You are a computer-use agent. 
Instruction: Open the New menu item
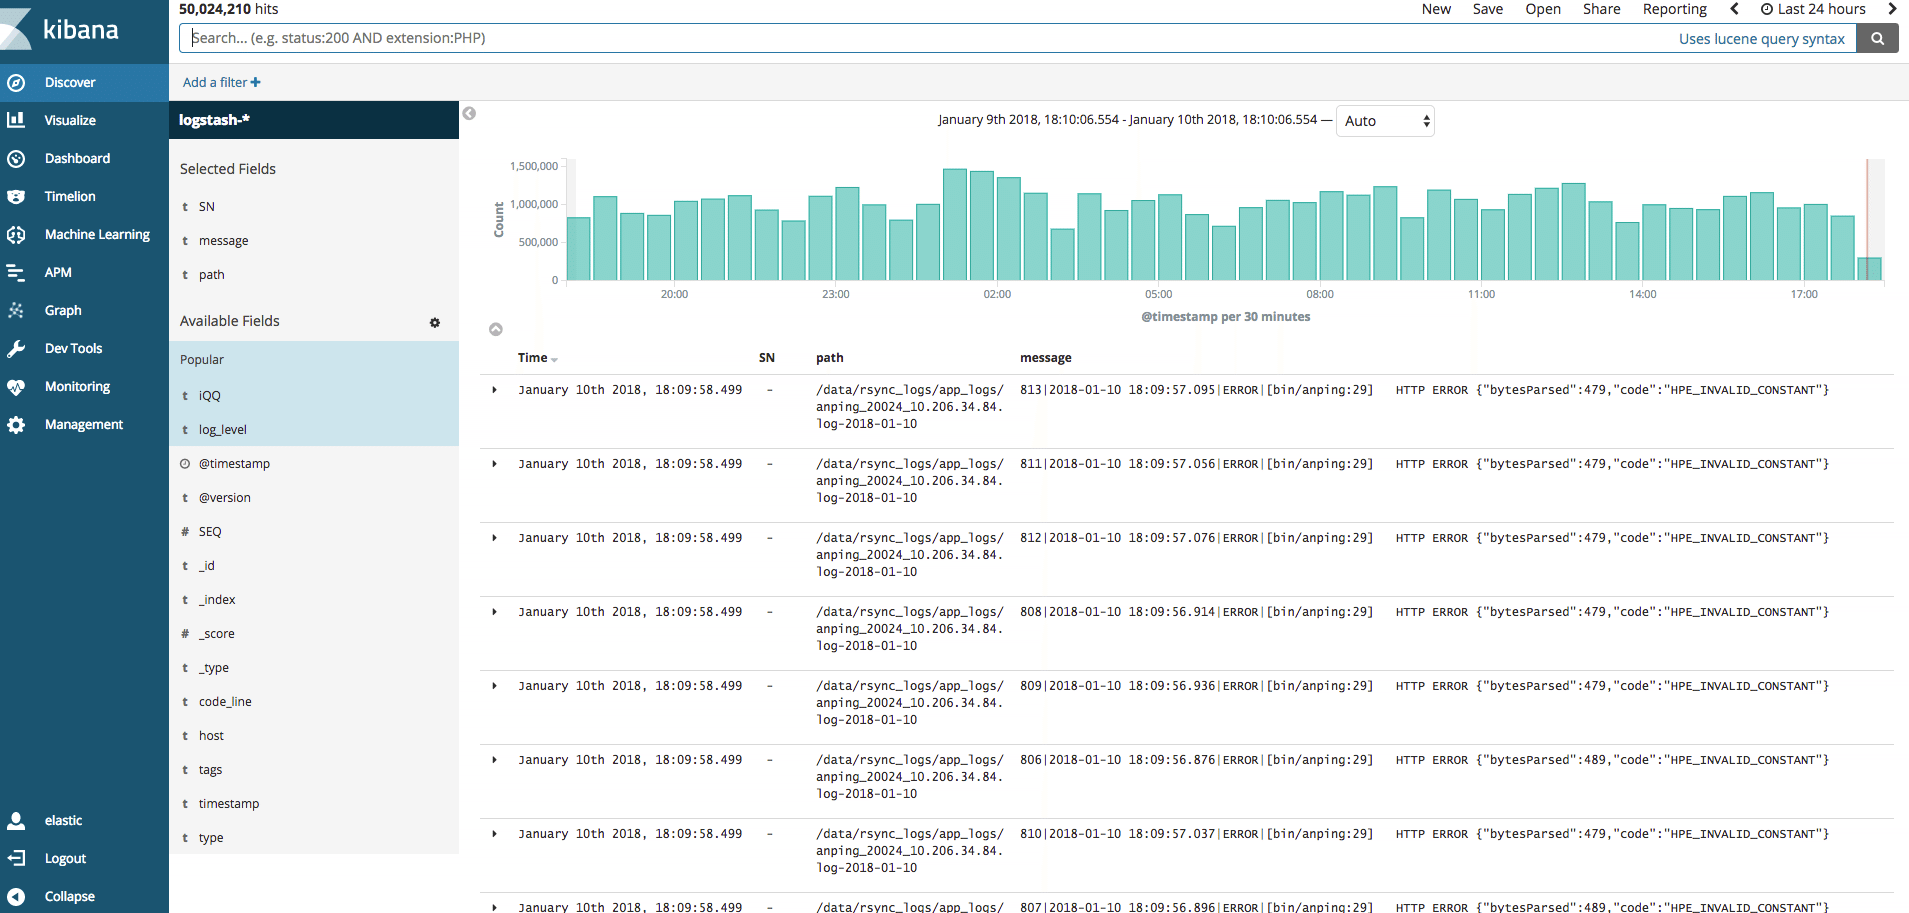pos(1436,9)
